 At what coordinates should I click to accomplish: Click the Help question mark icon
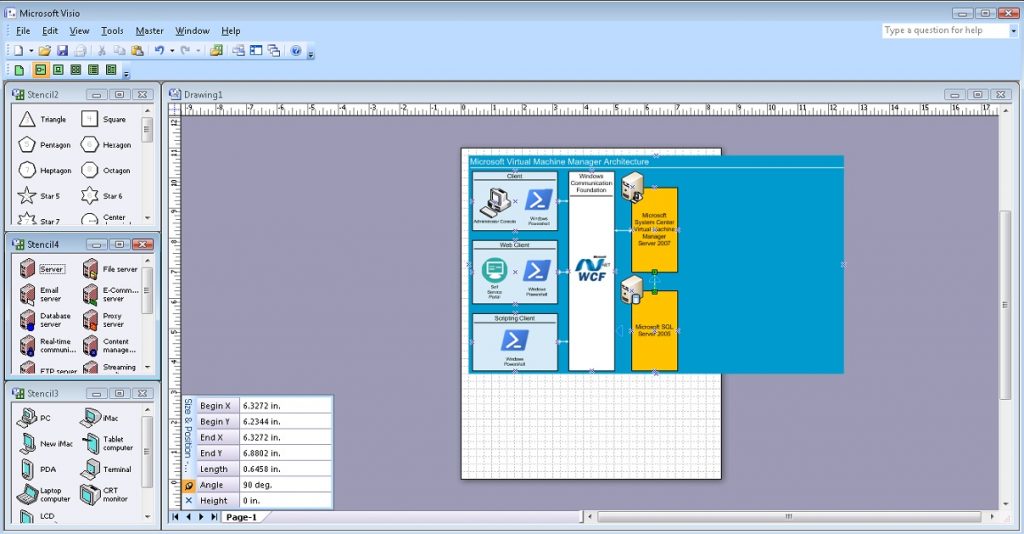296,51
